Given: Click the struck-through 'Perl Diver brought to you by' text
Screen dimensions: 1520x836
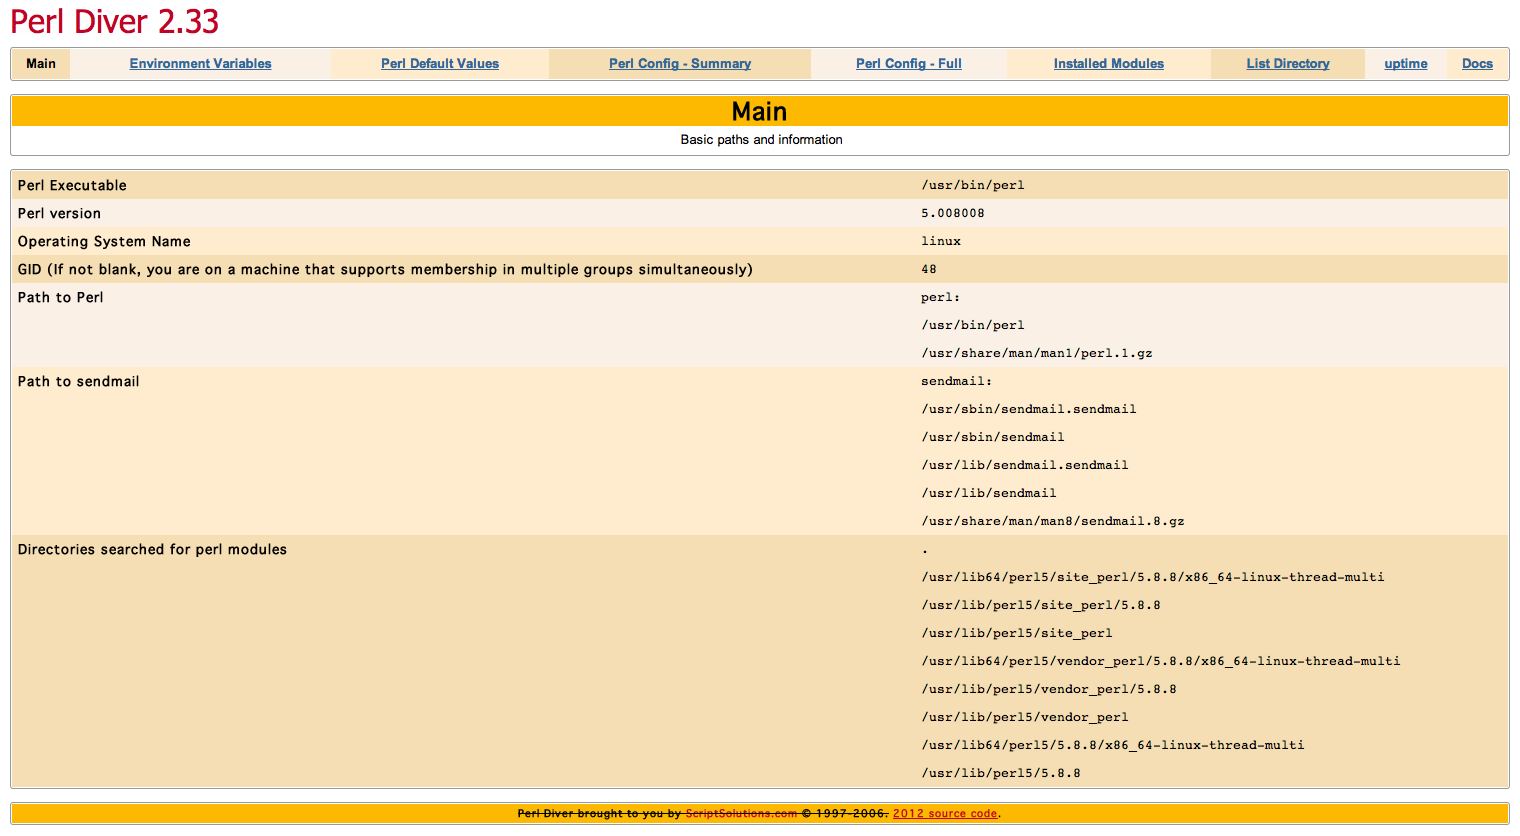Looking at the screenshot, I should pos(599,814).
